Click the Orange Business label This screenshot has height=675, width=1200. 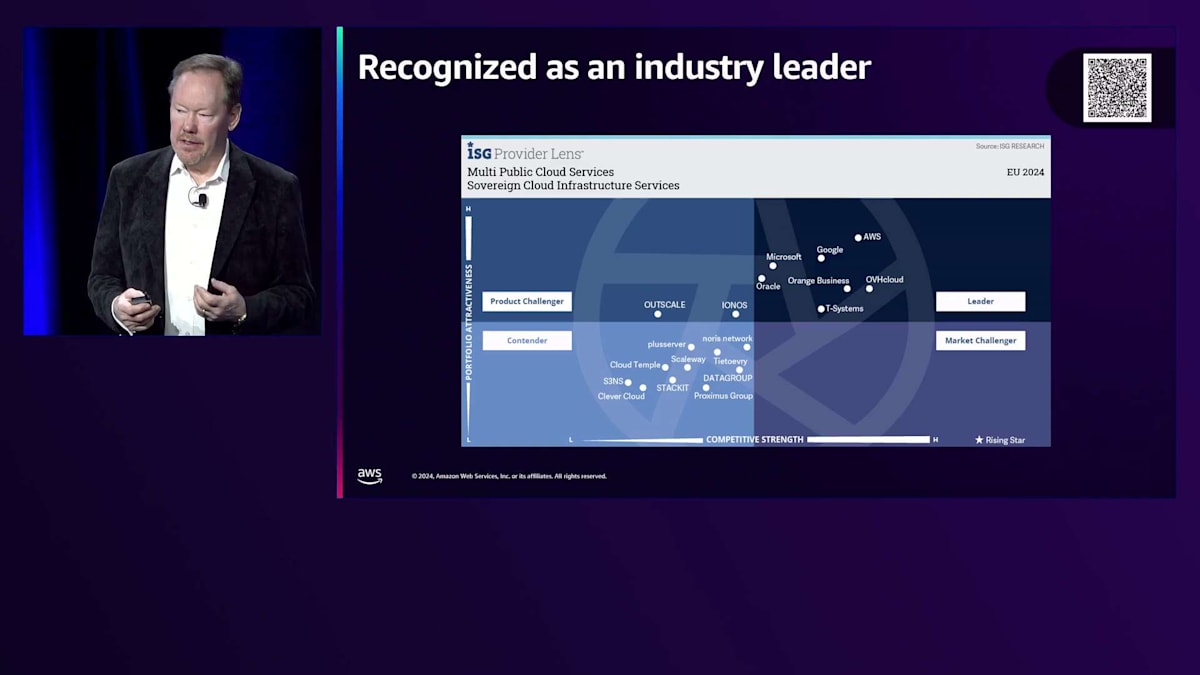(818, 281)
